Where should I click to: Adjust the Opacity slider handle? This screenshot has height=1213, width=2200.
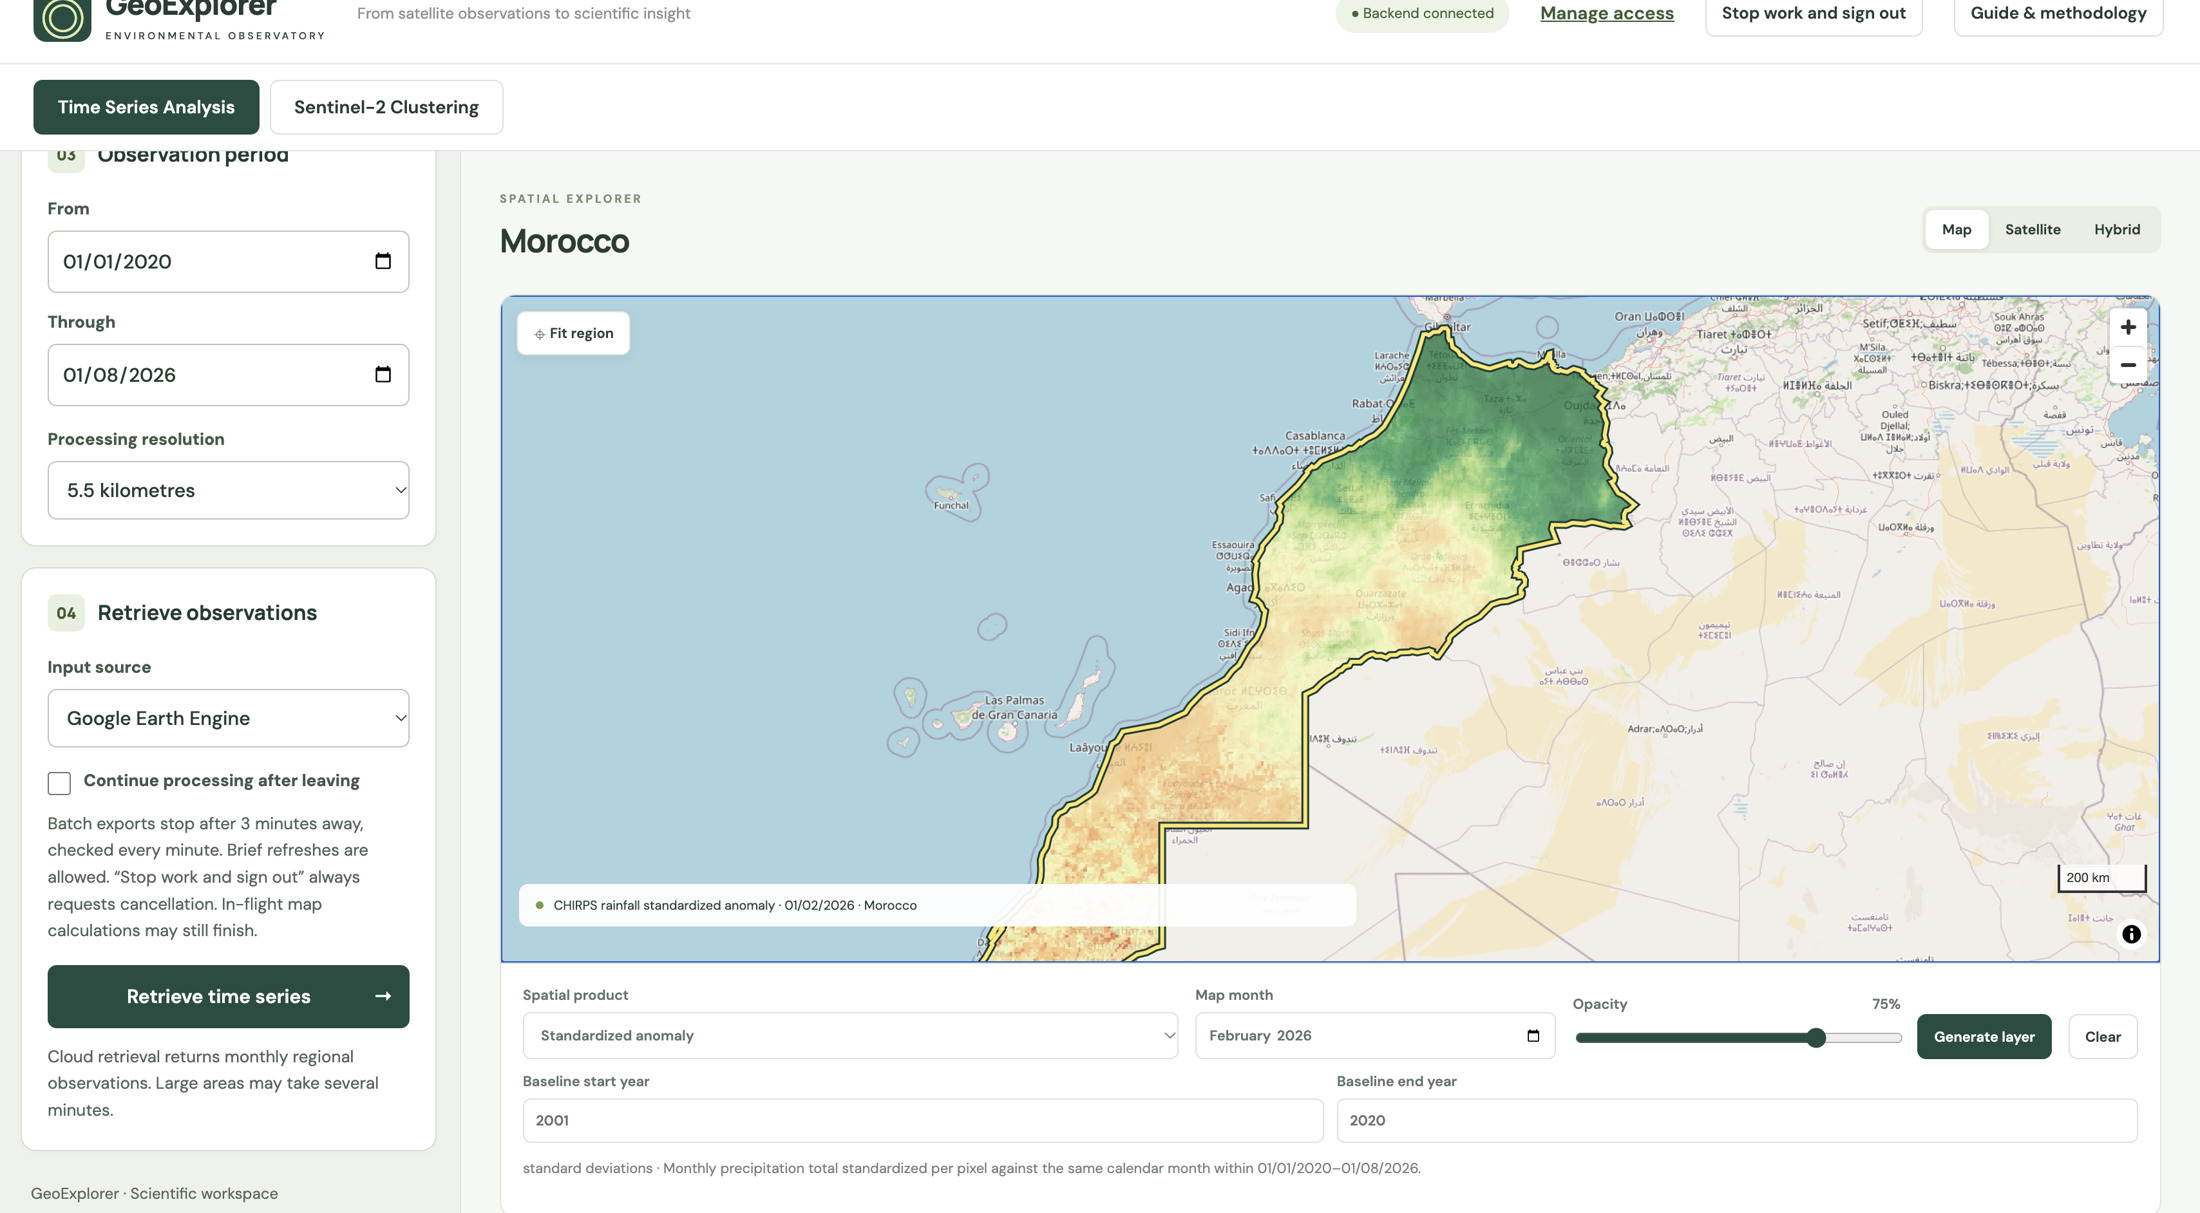[x=1816, y=1038]
